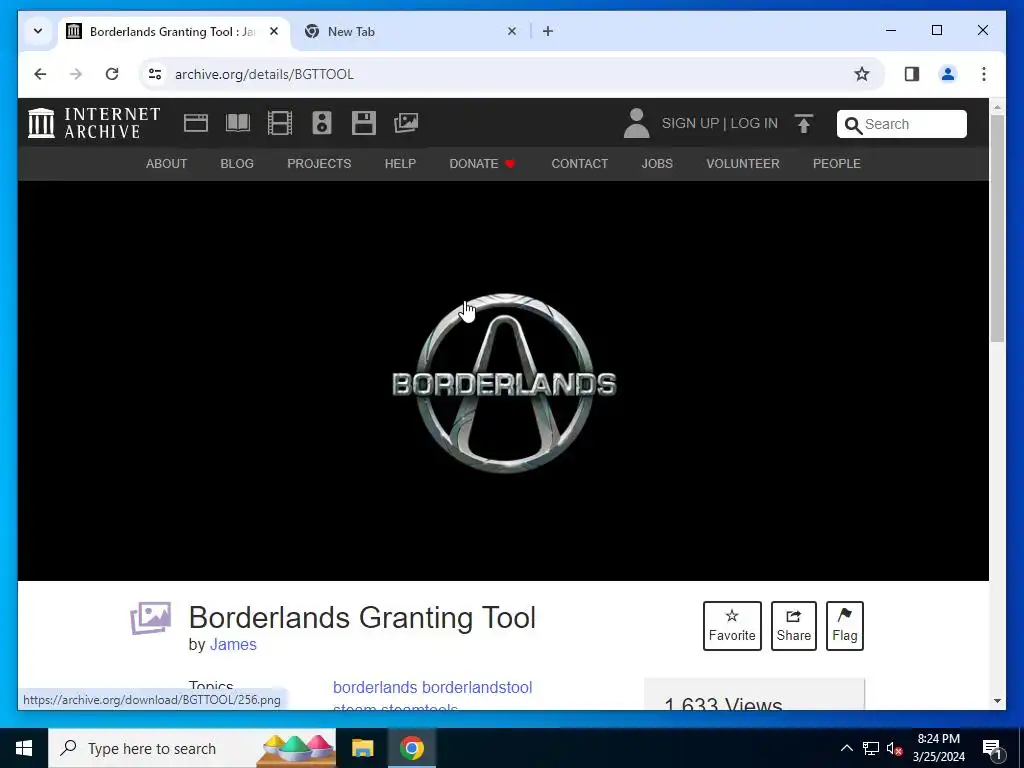Open the Web (Wayback) media icon
The width and height of the screenshot is (1024, 768).
coord(196,123)
